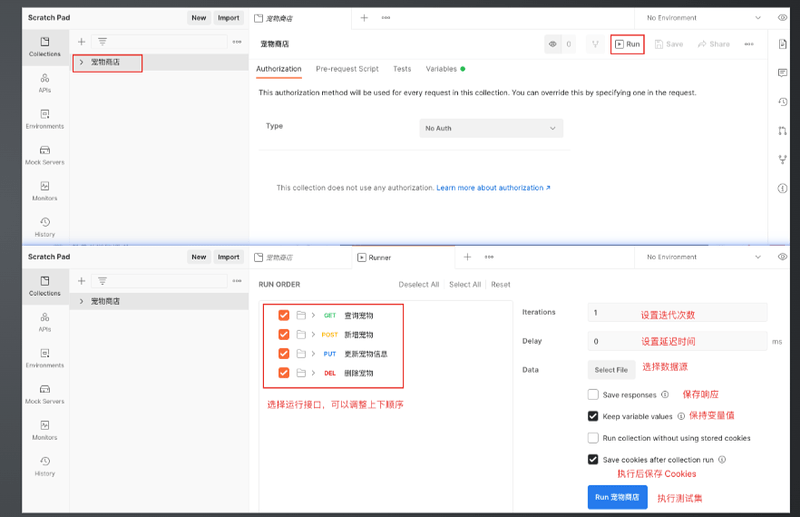Expand the collection row in lower window
800x517 pixels.
pyautogui.click(x=81, y=301)
